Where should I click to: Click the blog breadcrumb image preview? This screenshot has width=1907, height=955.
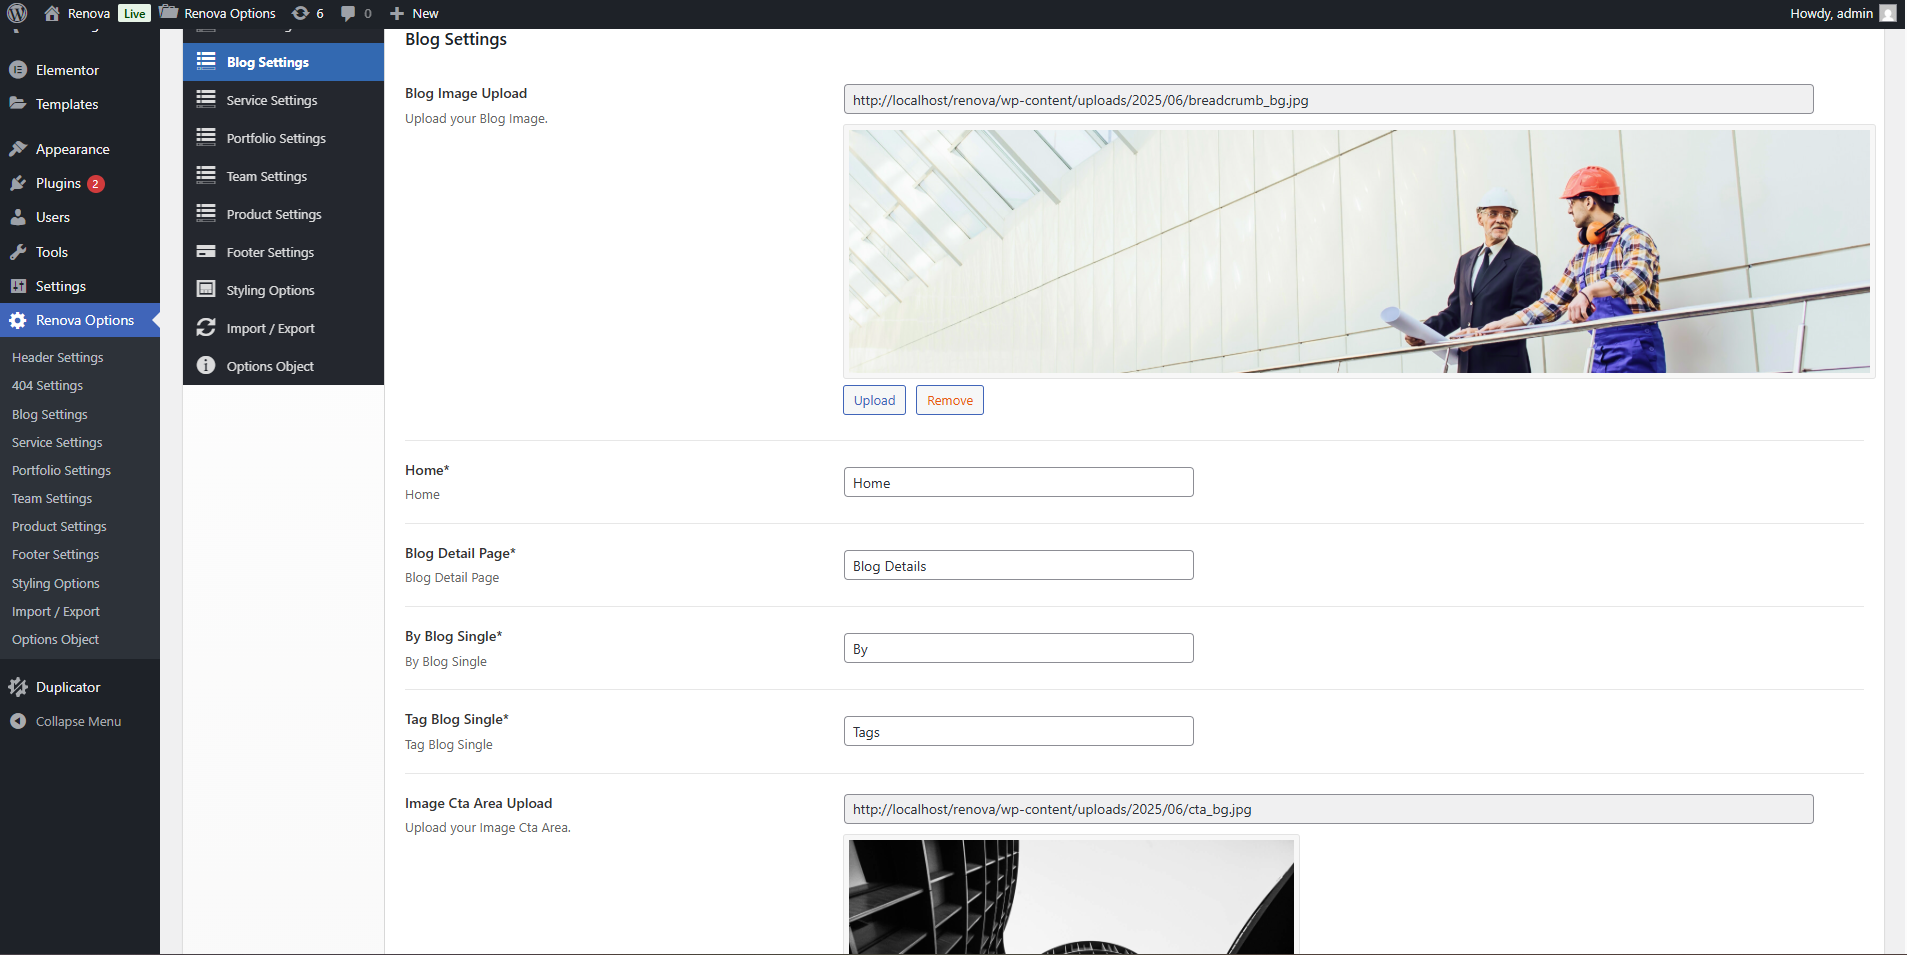[1358, 251]
